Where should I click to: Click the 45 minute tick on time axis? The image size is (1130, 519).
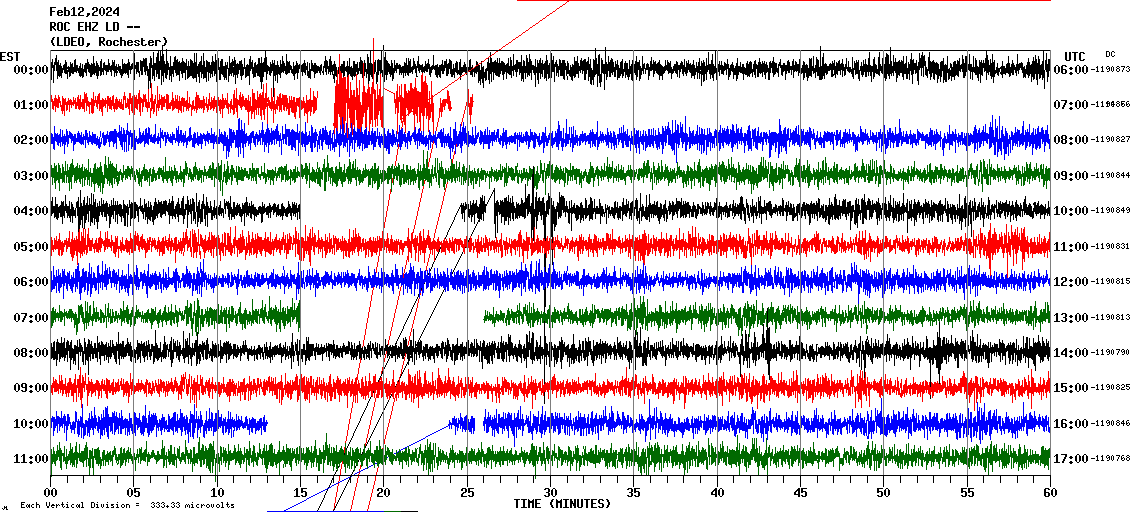pyautogui.click(x=800, y=492)
